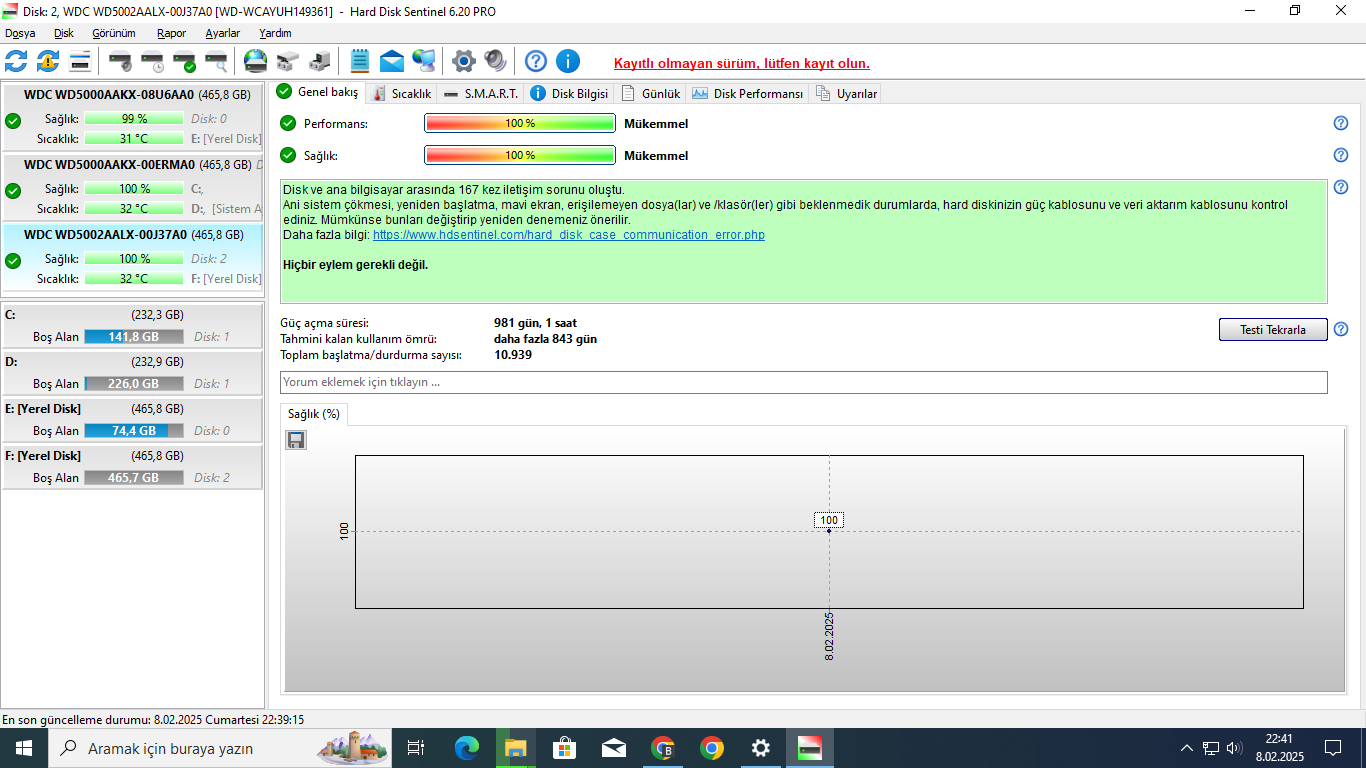Select the Sağlık (%) chart tab
The width and height of the screenshot is (1366, 768).
[314, 413]
